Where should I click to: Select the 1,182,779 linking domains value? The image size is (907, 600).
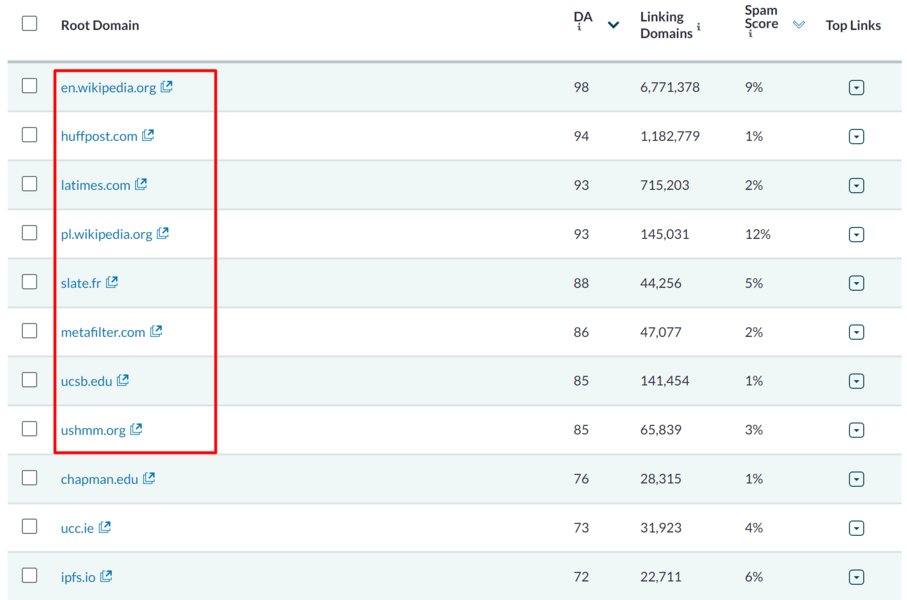670,136
